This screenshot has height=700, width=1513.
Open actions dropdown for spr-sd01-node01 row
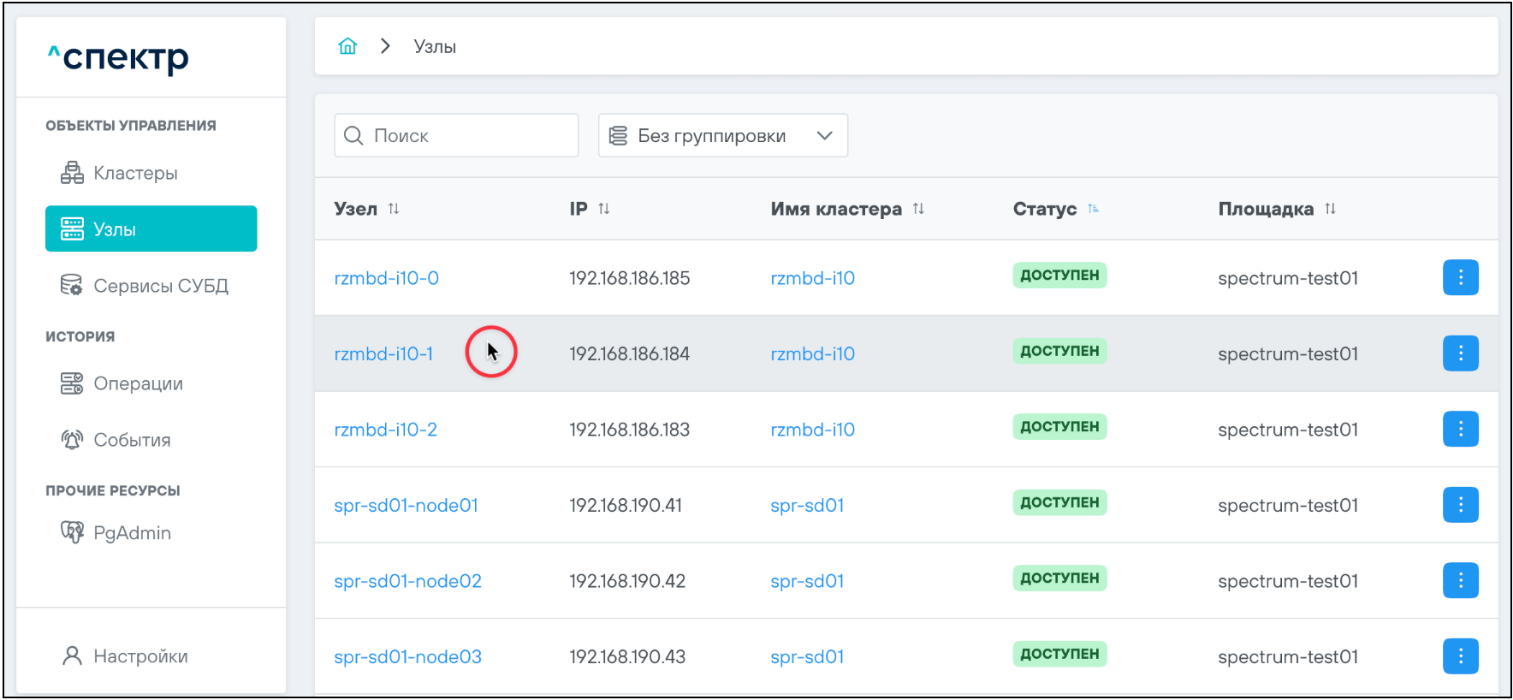(x=1460, y=505)
